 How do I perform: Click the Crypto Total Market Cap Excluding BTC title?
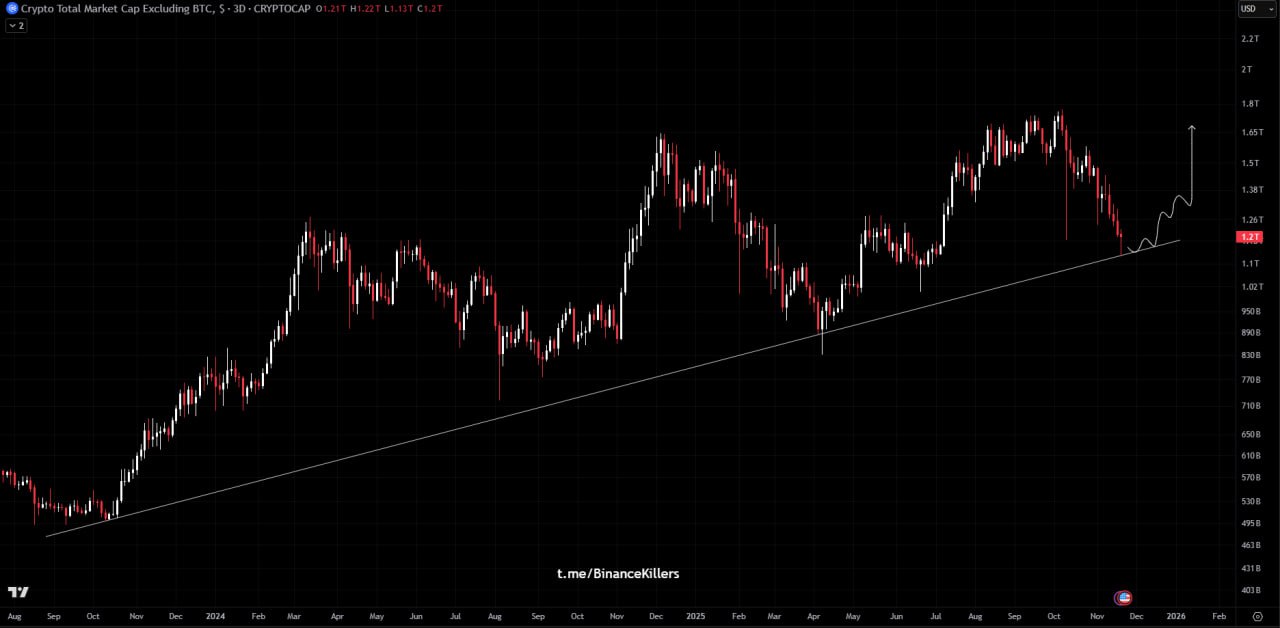tap(112, 9)
